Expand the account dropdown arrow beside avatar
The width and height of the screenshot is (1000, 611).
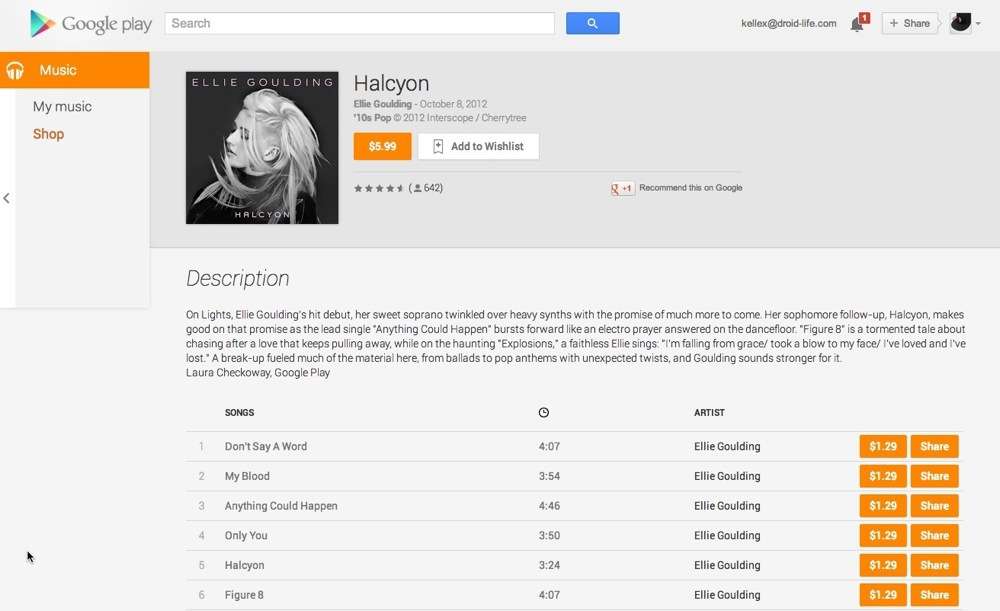pyautogui.click(x=978, y=24)
